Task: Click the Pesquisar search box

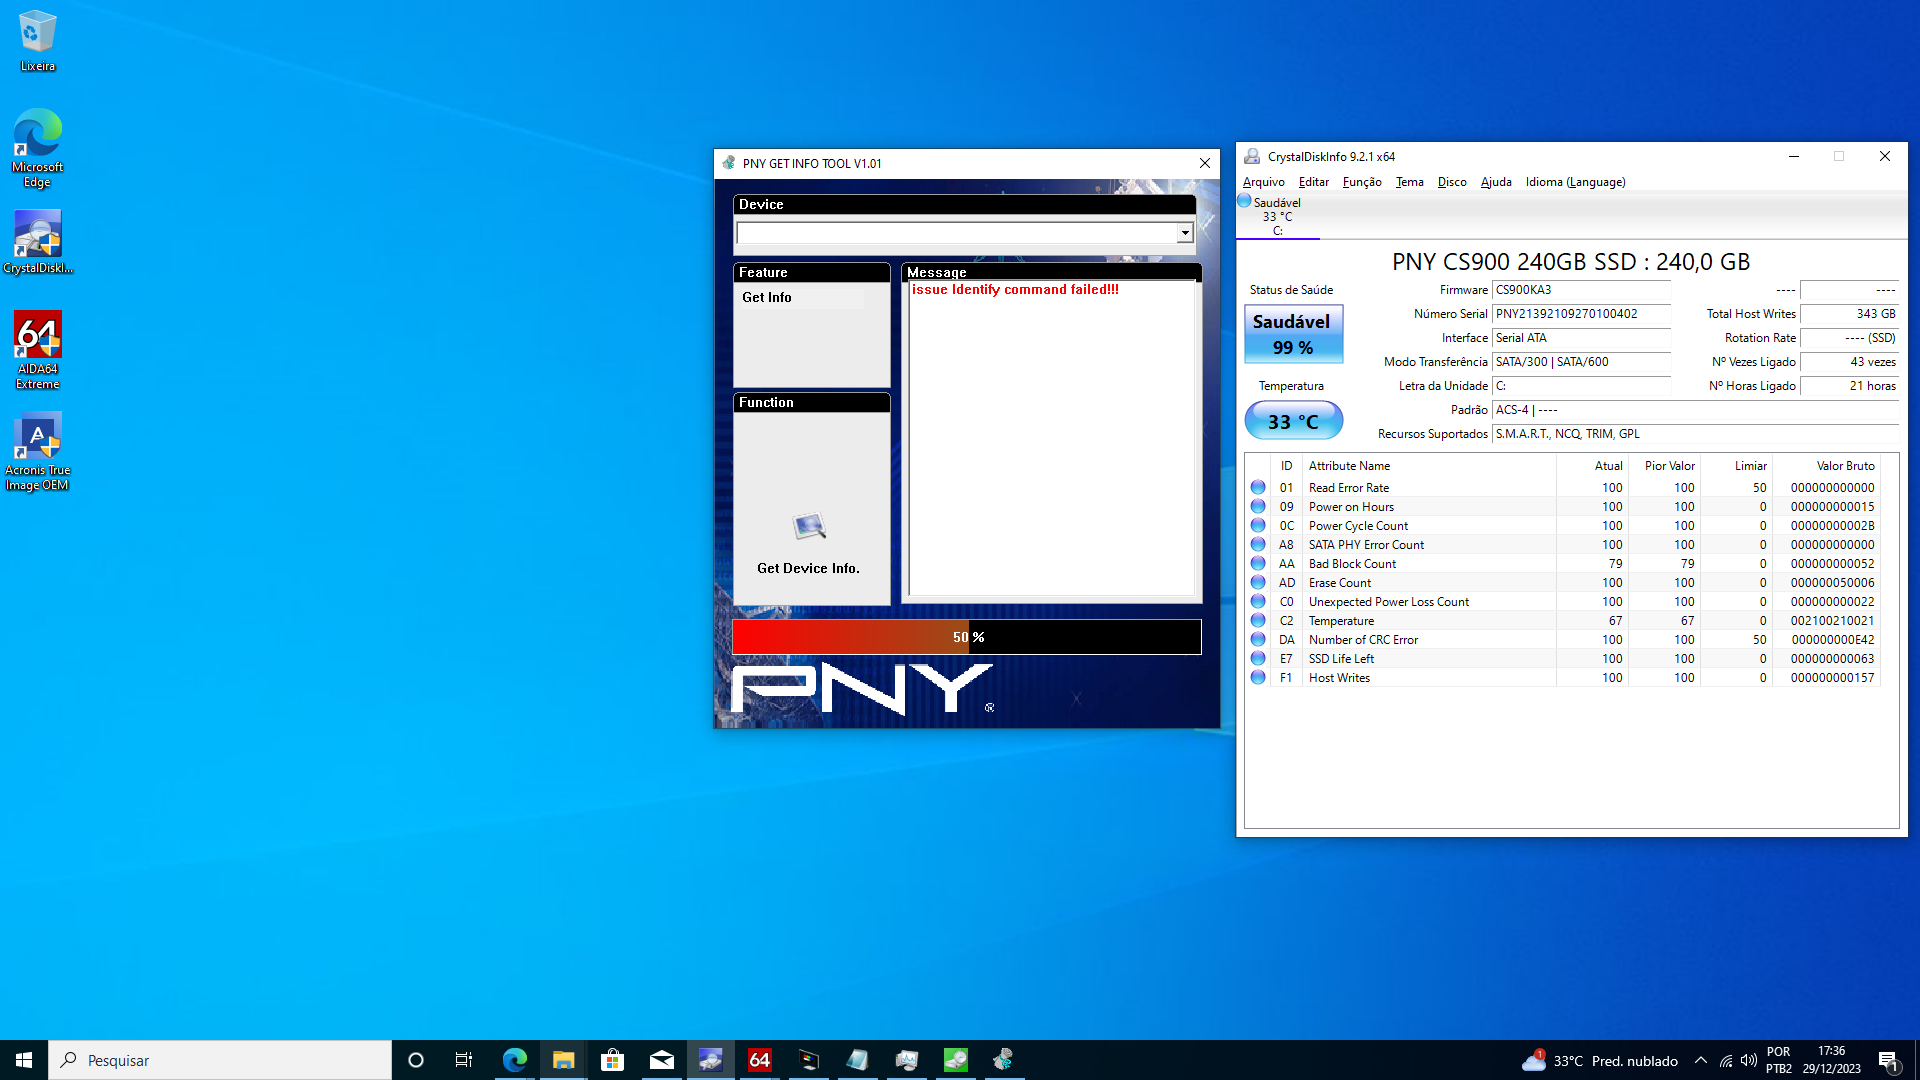Action: [220, 1060]
